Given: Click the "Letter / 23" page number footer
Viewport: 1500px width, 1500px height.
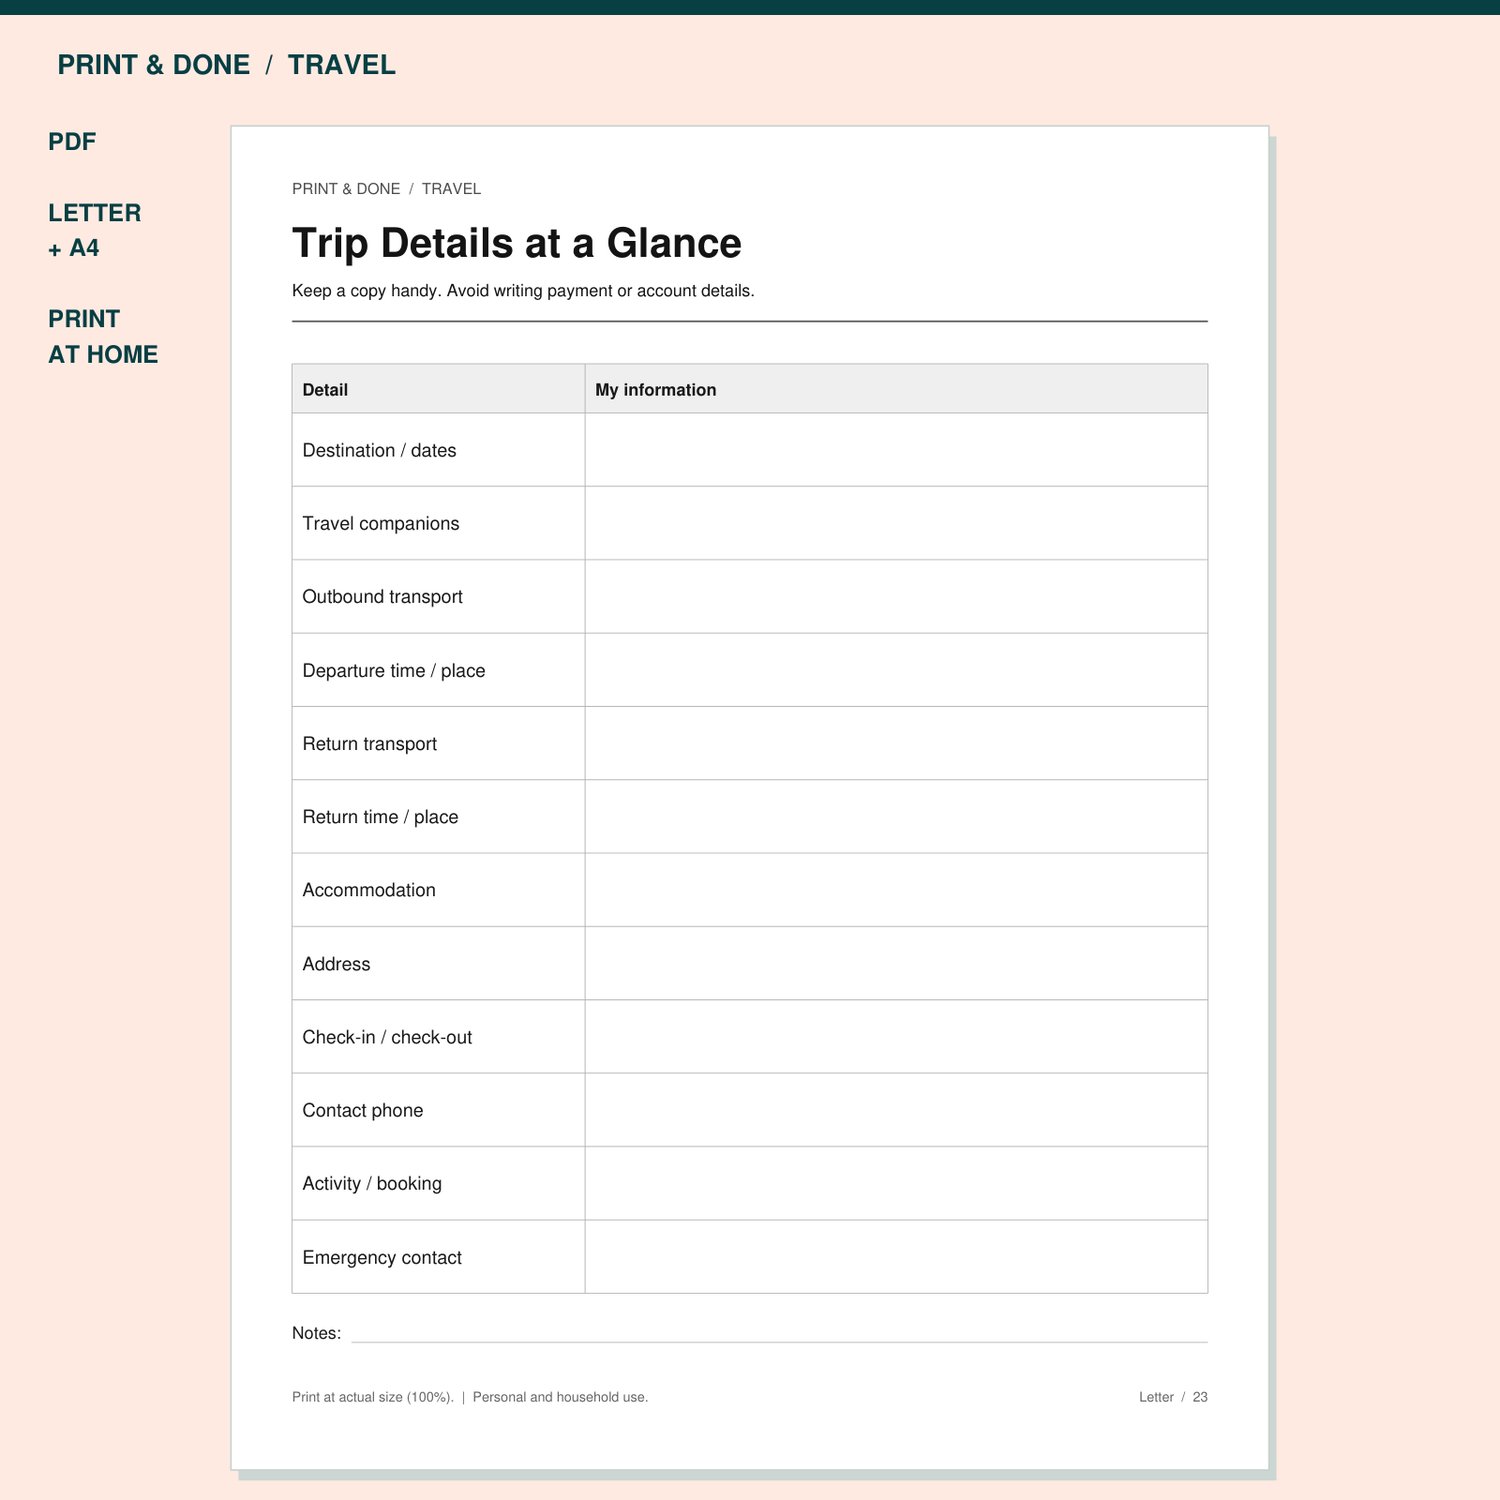Looking at the screenshot, I should click(1173, 1397).
